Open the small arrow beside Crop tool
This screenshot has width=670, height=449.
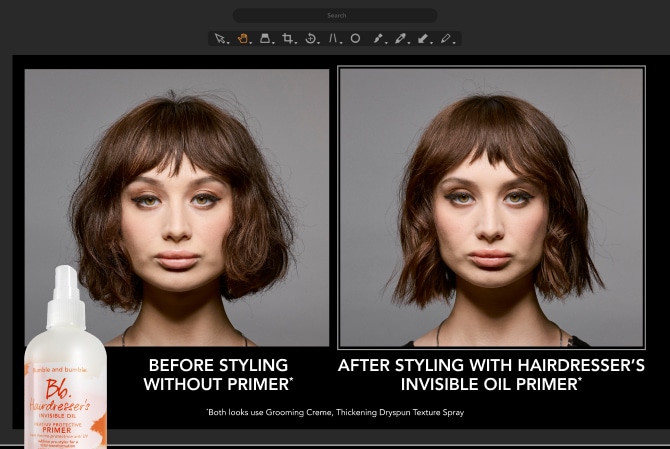tap(296, 42)
